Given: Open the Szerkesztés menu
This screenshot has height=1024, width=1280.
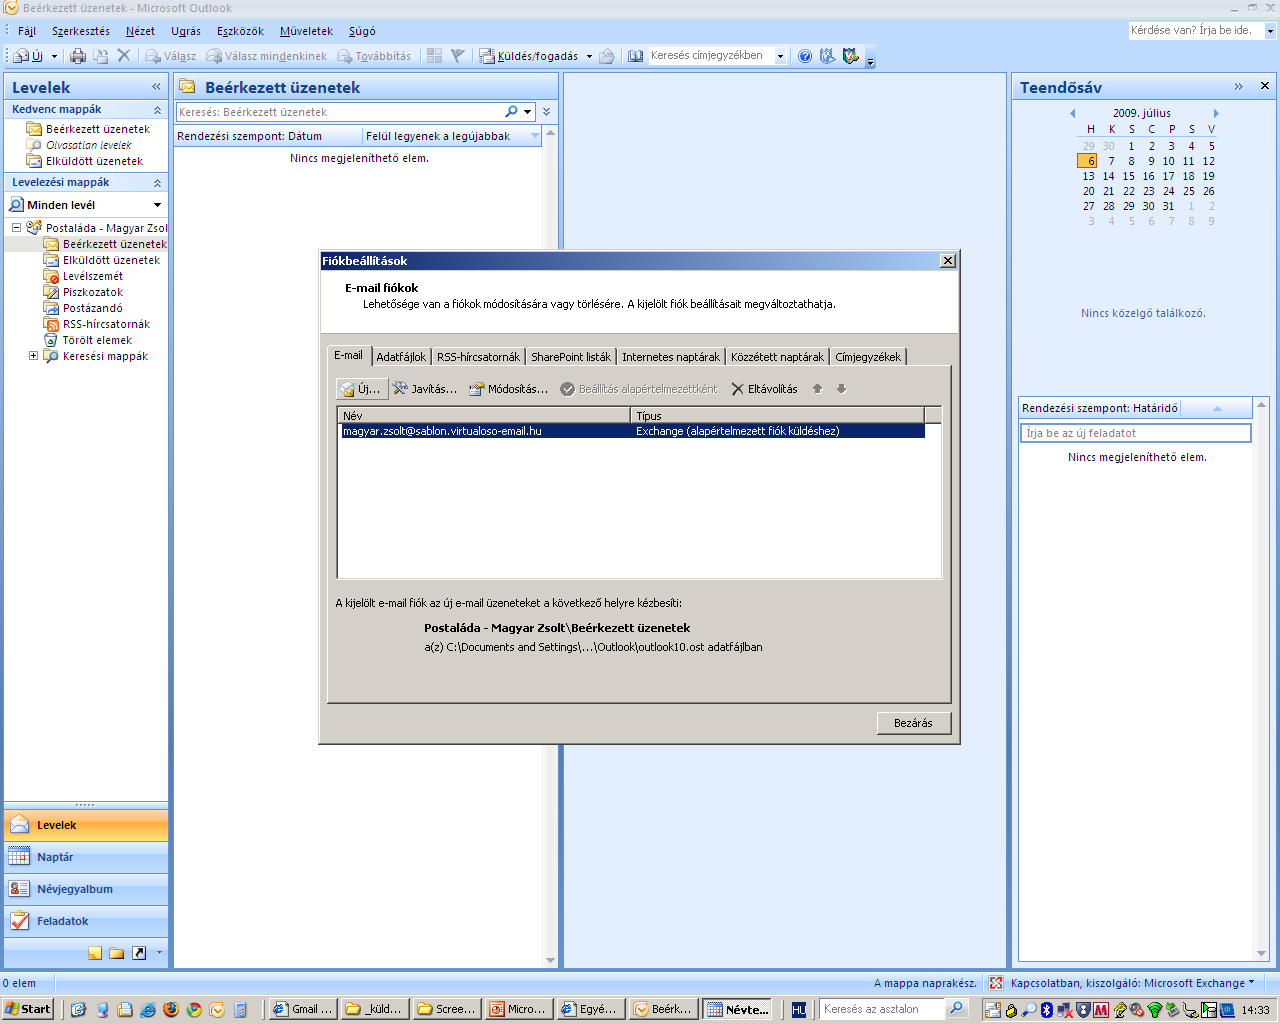Looking at the screenshot, I should (81, 31).
